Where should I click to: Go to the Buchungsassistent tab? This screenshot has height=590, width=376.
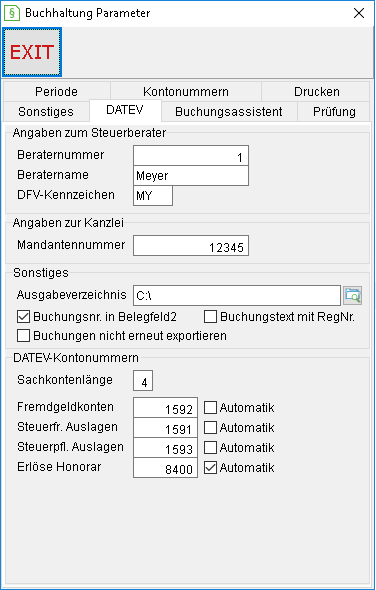(x=229, y=111)
